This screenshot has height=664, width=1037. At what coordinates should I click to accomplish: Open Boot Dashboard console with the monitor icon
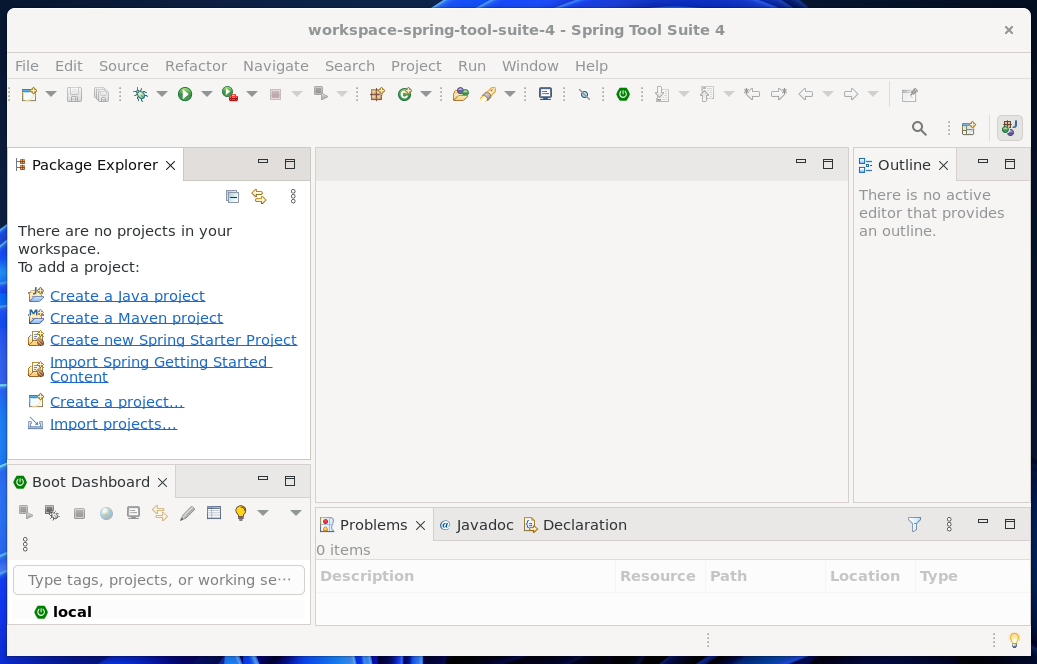tap(133, 512)
